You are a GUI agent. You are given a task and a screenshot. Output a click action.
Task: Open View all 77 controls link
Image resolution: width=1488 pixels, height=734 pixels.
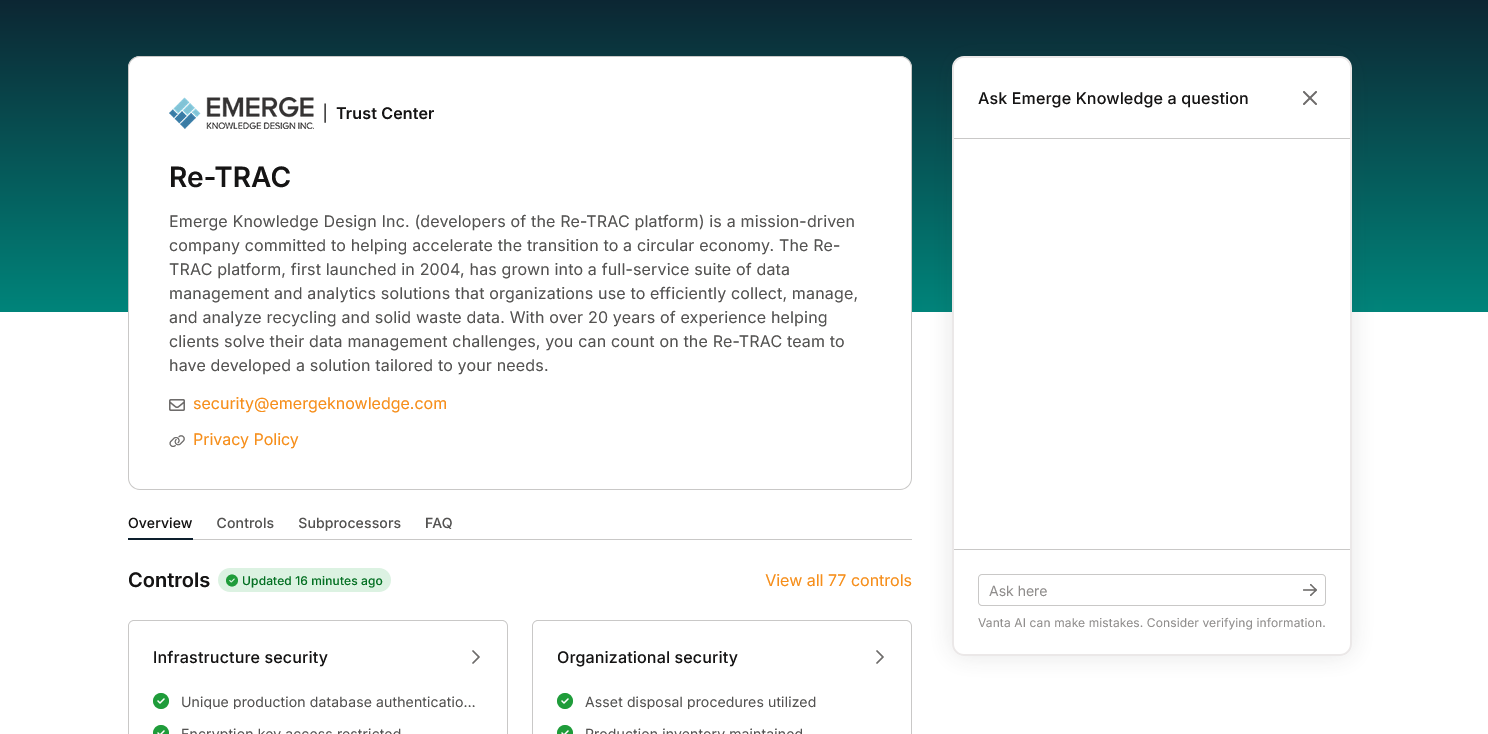(838, 580)
